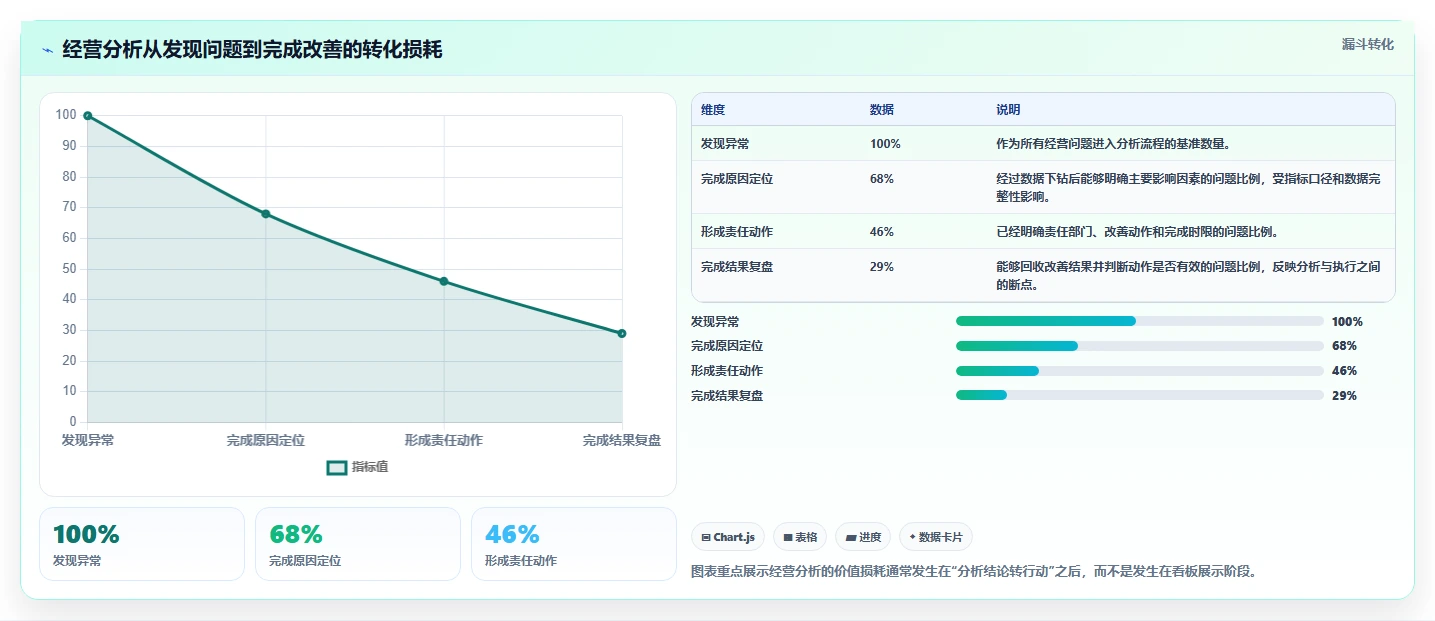Click the footer note starting 图表重点展示

coord(974,572)
